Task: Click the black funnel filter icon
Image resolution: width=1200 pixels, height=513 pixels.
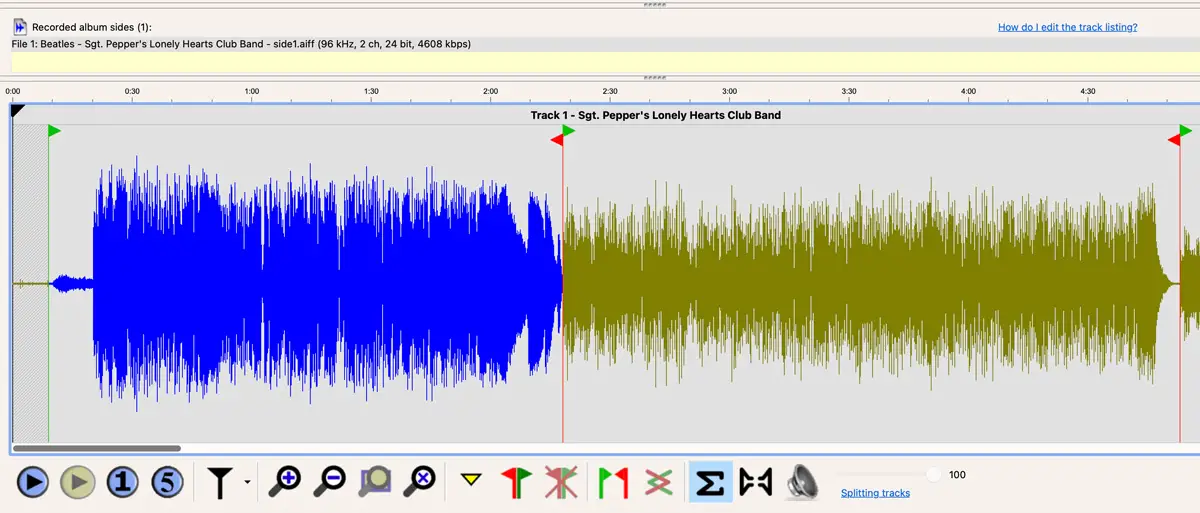Action: 221,482
